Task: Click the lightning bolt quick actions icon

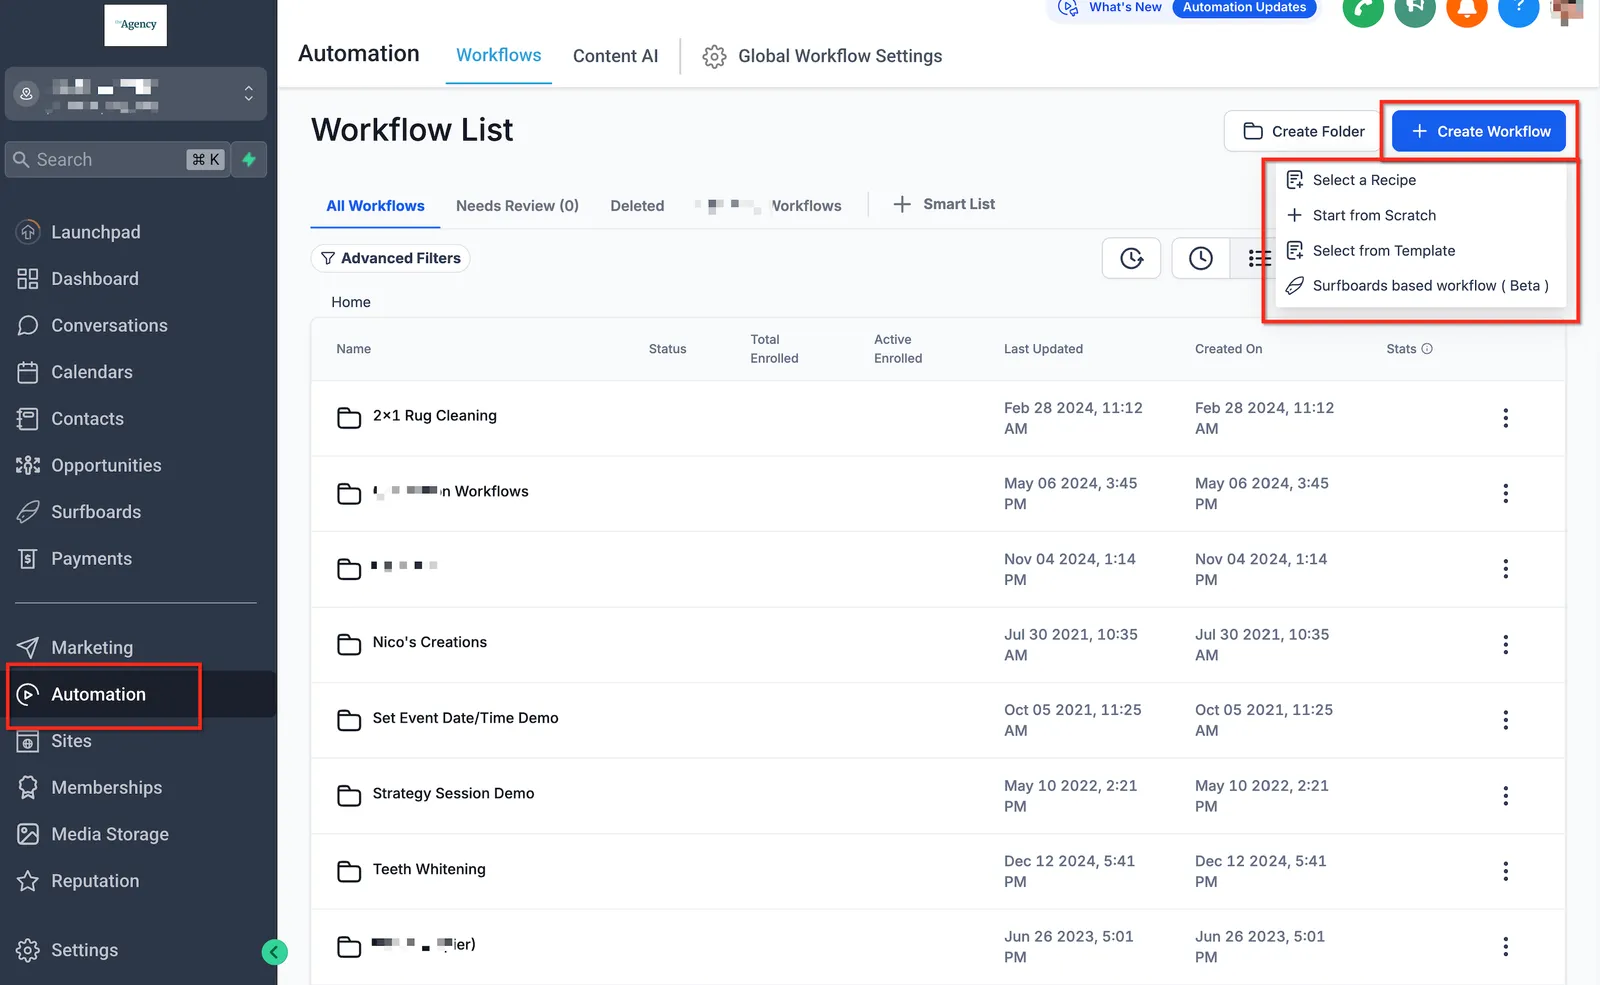Action: [x=249, y=159]
